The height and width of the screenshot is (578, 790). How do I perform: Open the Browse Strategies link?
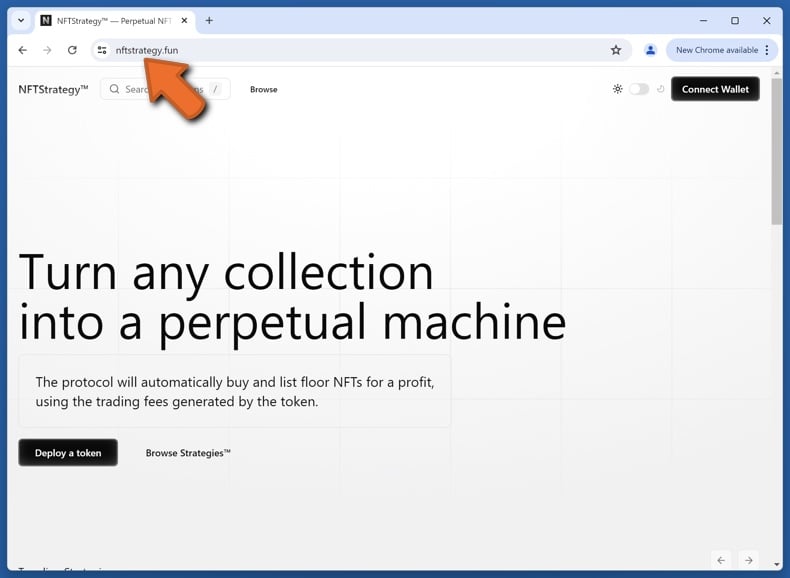point(188,453)
